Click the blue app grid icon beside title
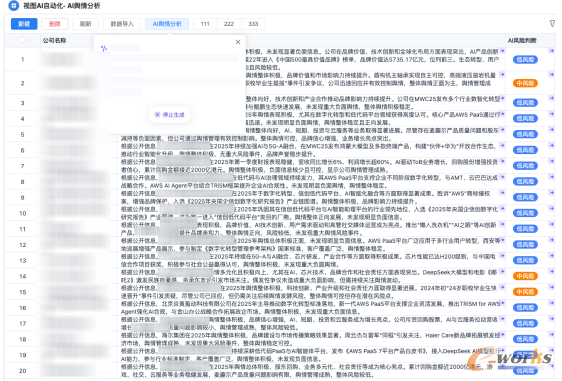 tap(13, 5)
